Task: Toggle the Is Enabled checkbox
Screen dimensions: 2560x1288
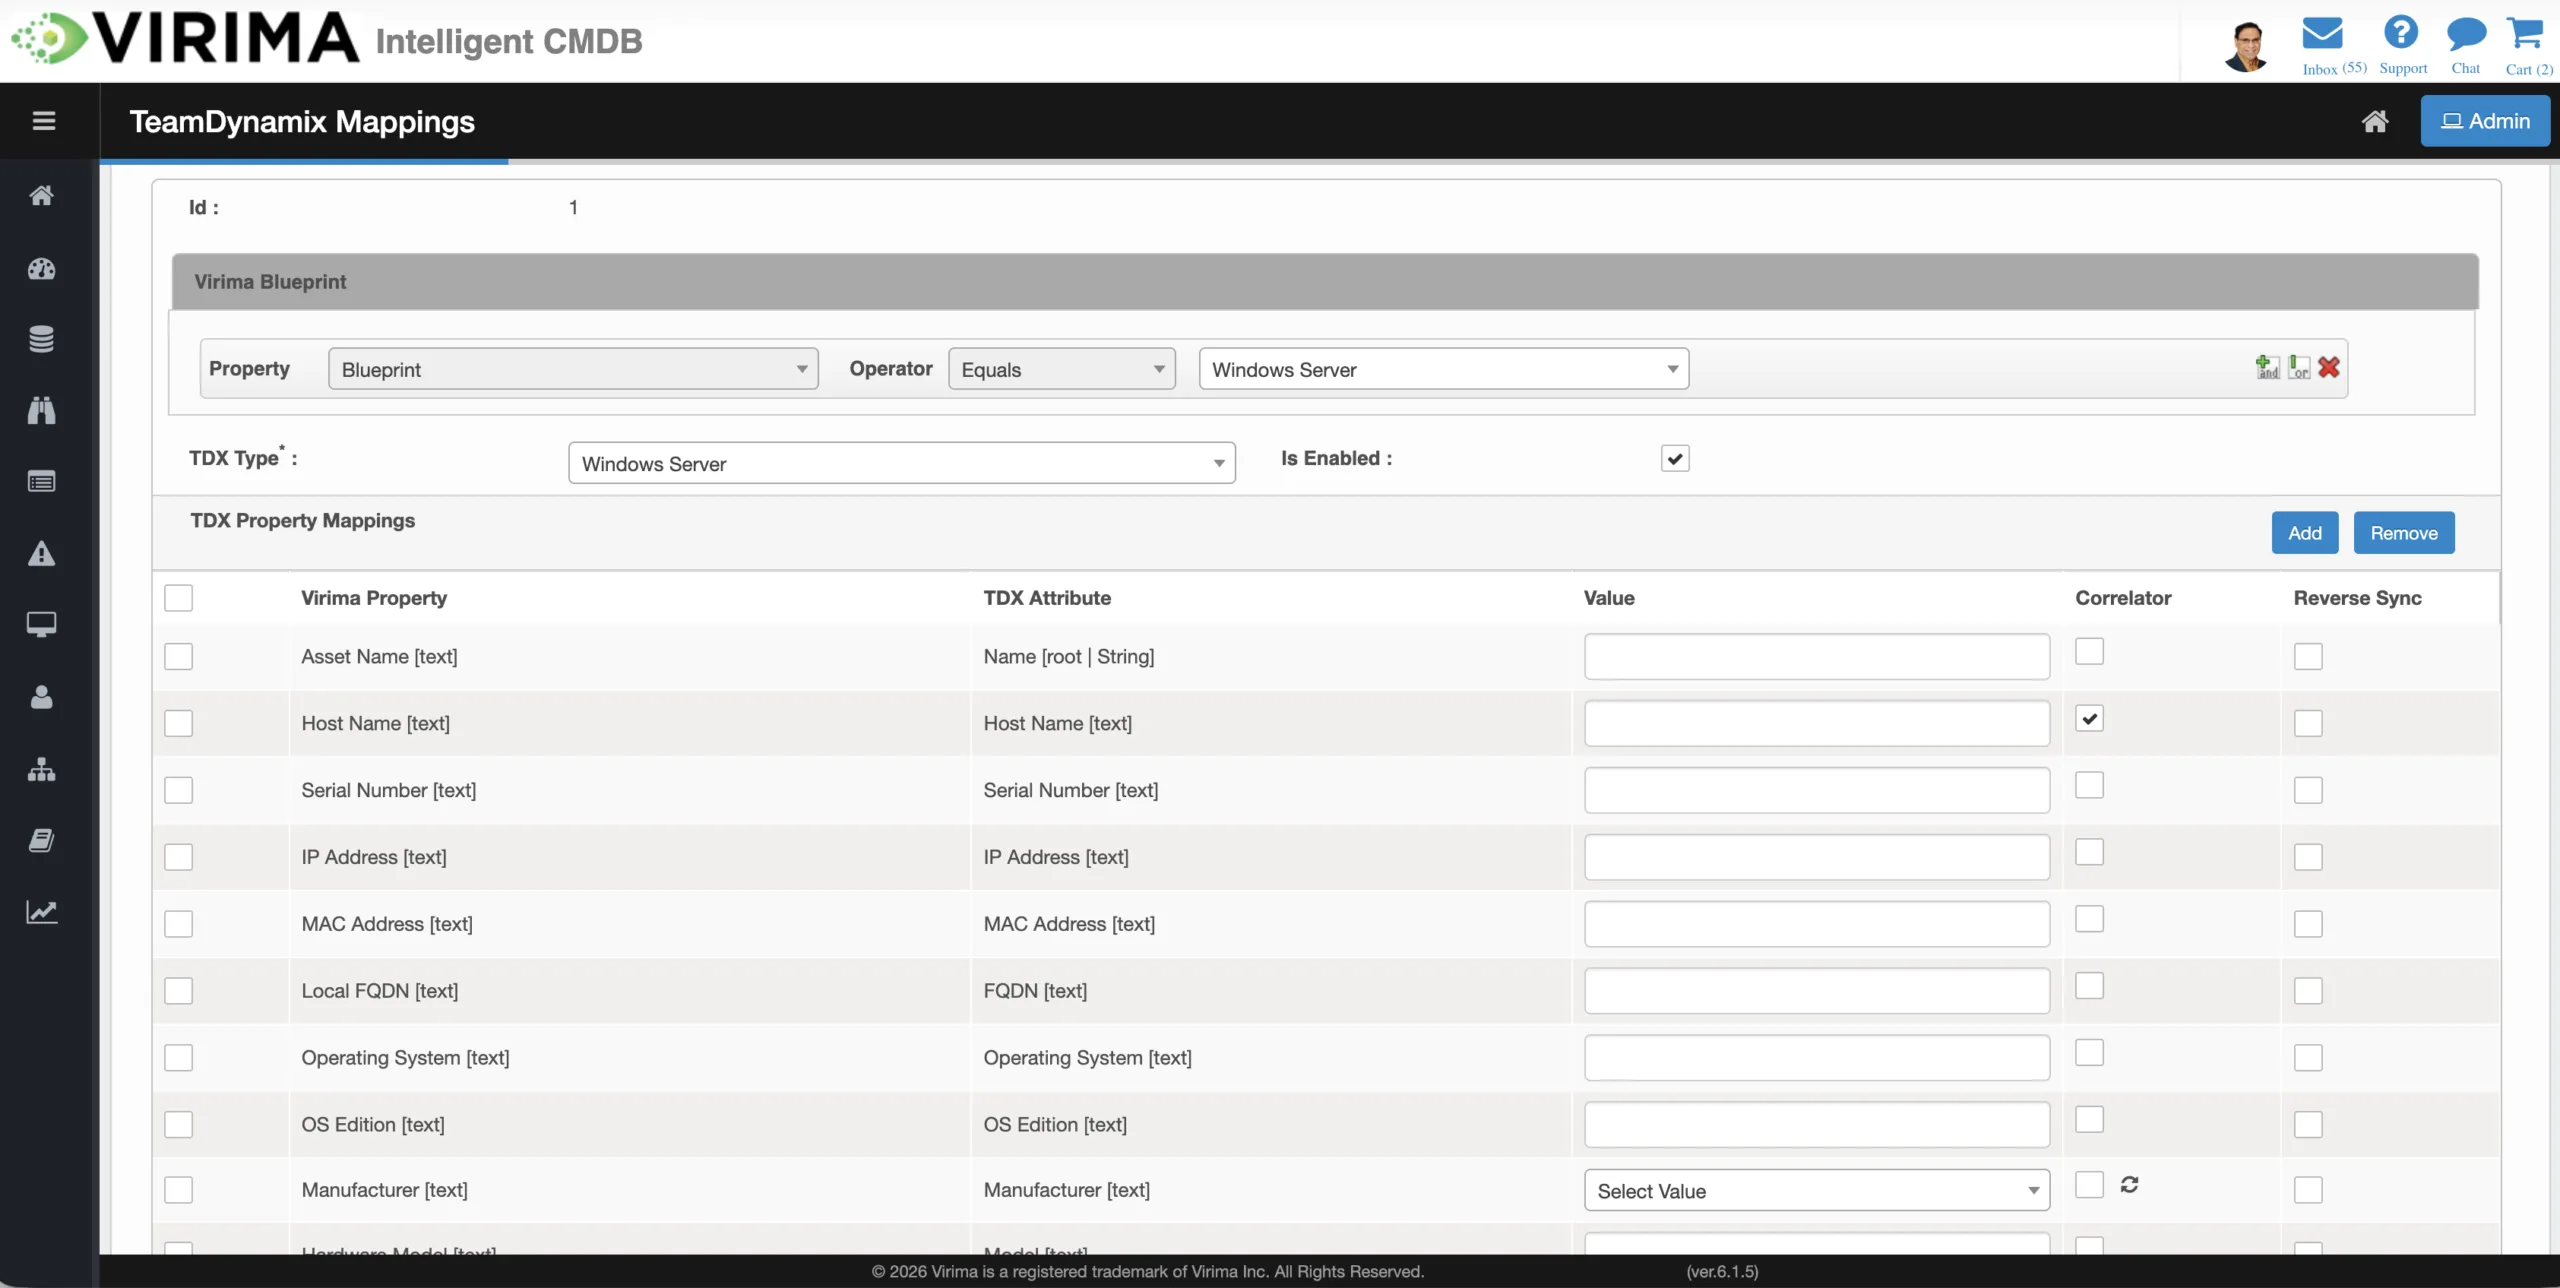Action: (1675, 458)
